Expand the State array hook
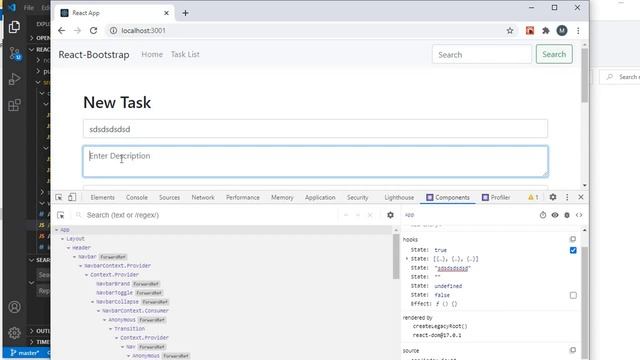This screenshot has height=360, width=640. tap(407, 259)
